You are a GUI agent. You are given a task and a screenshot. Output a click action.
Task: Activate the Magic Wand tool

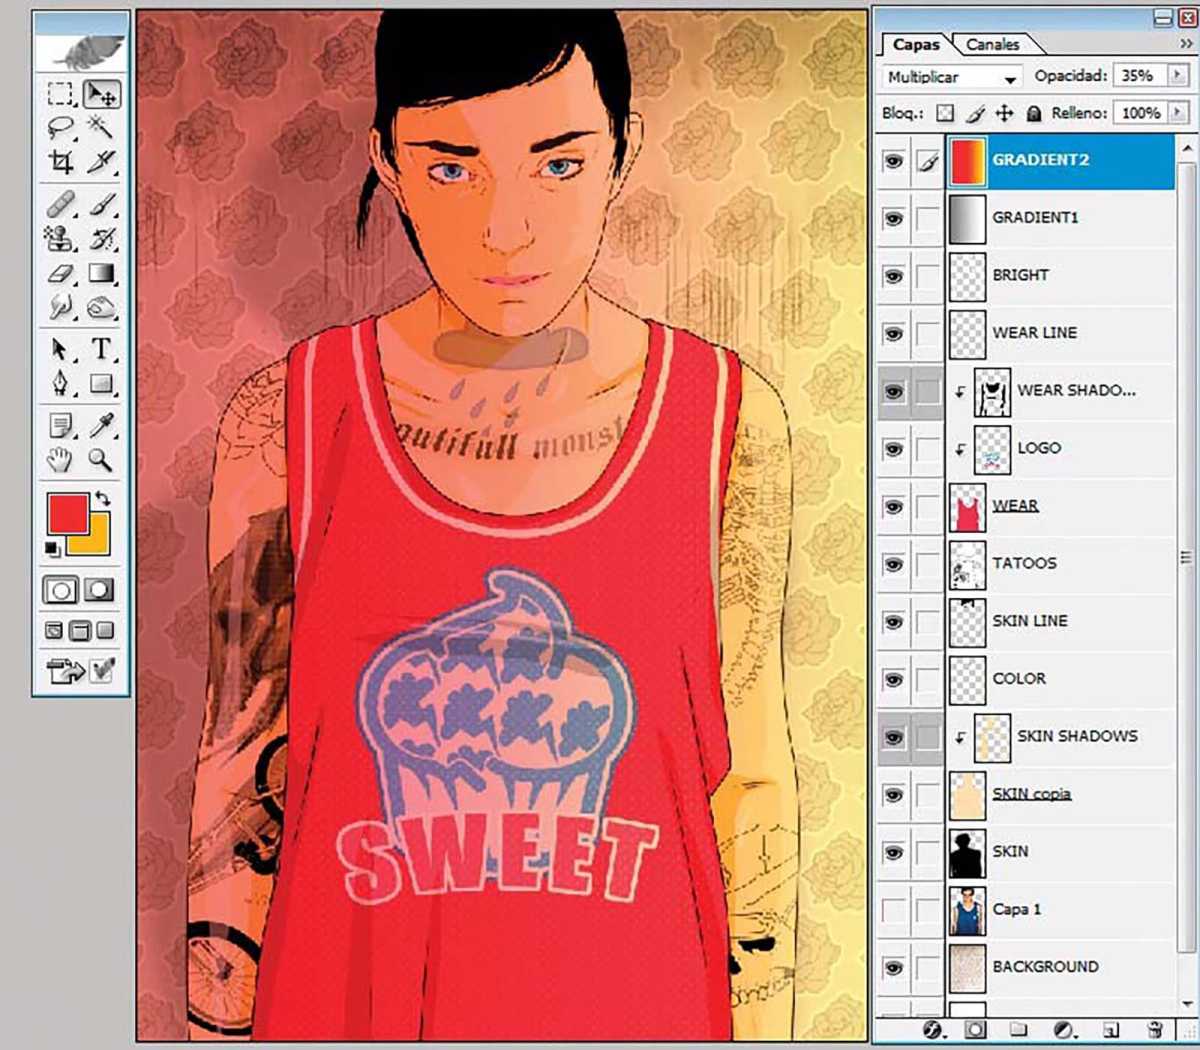[100, 128]
